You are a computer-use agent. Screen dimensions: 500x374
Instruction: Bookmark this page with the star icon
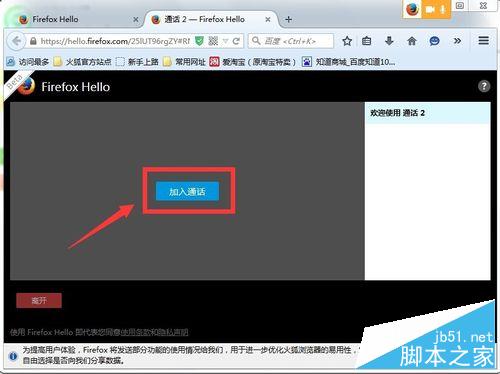(x=347, y=41)
